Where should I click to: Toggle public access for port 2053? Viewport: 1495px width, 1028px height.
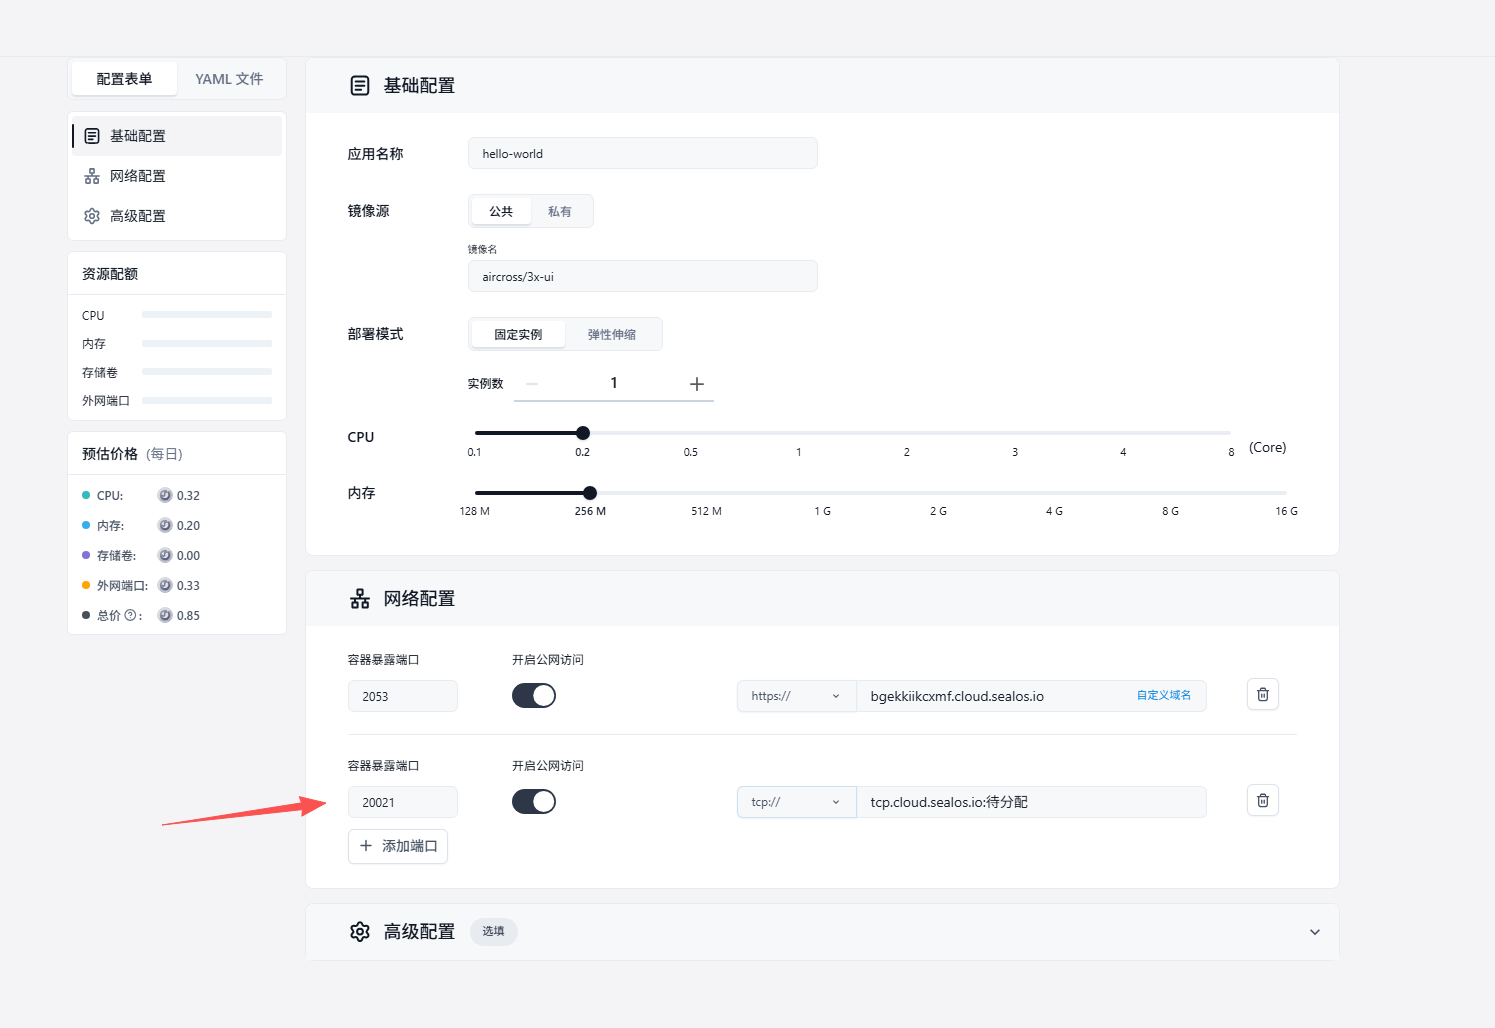coord(534,696)
